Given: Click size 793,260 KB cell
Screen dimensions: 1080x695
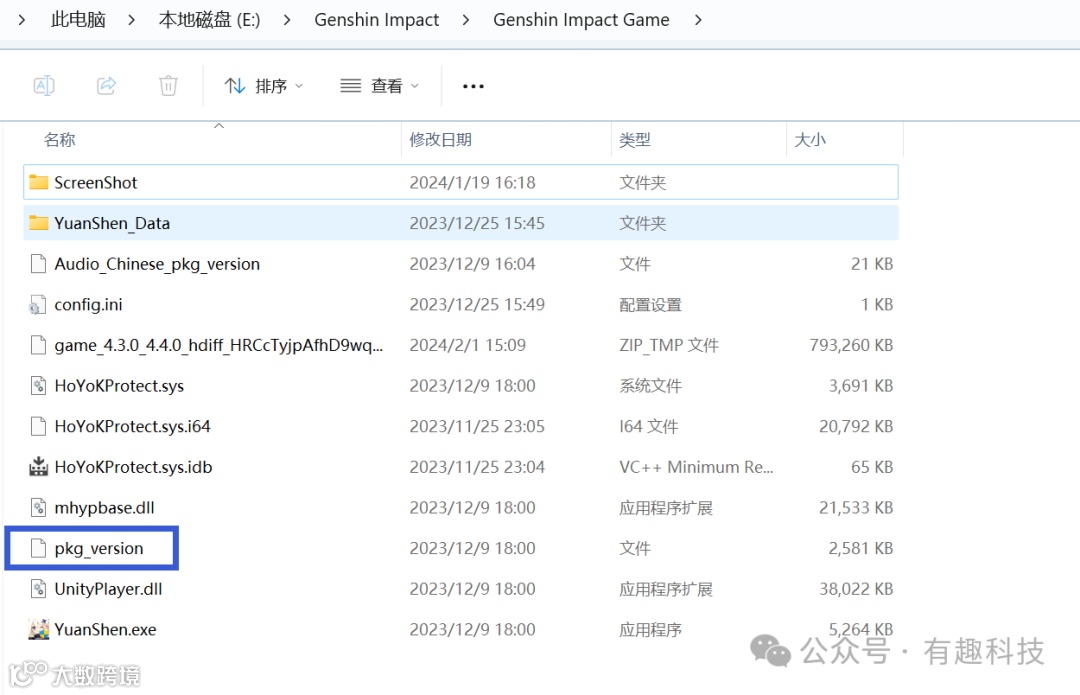Looking at the screenshot, I should click(851, 345).
